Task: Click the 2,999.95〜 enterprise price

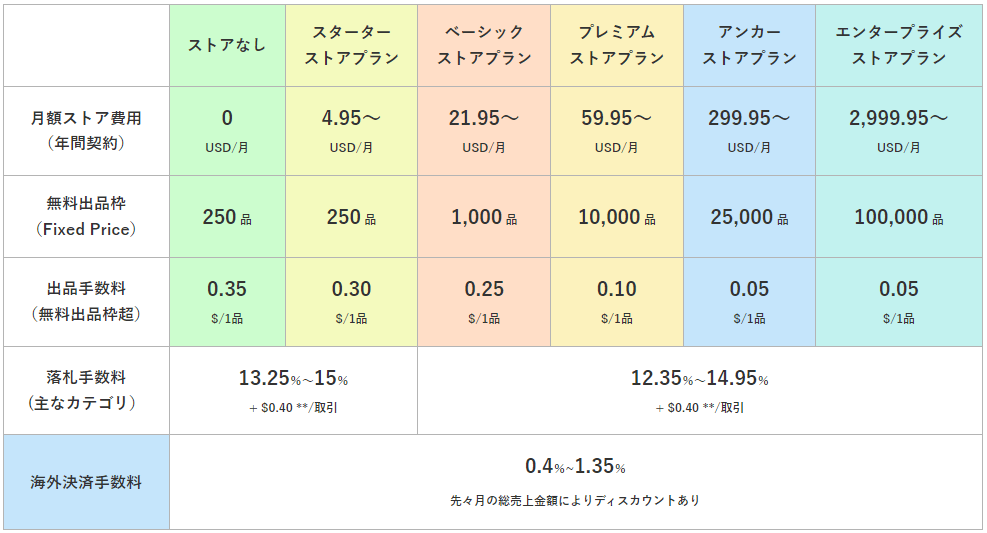Action: [x=898, y=118]
